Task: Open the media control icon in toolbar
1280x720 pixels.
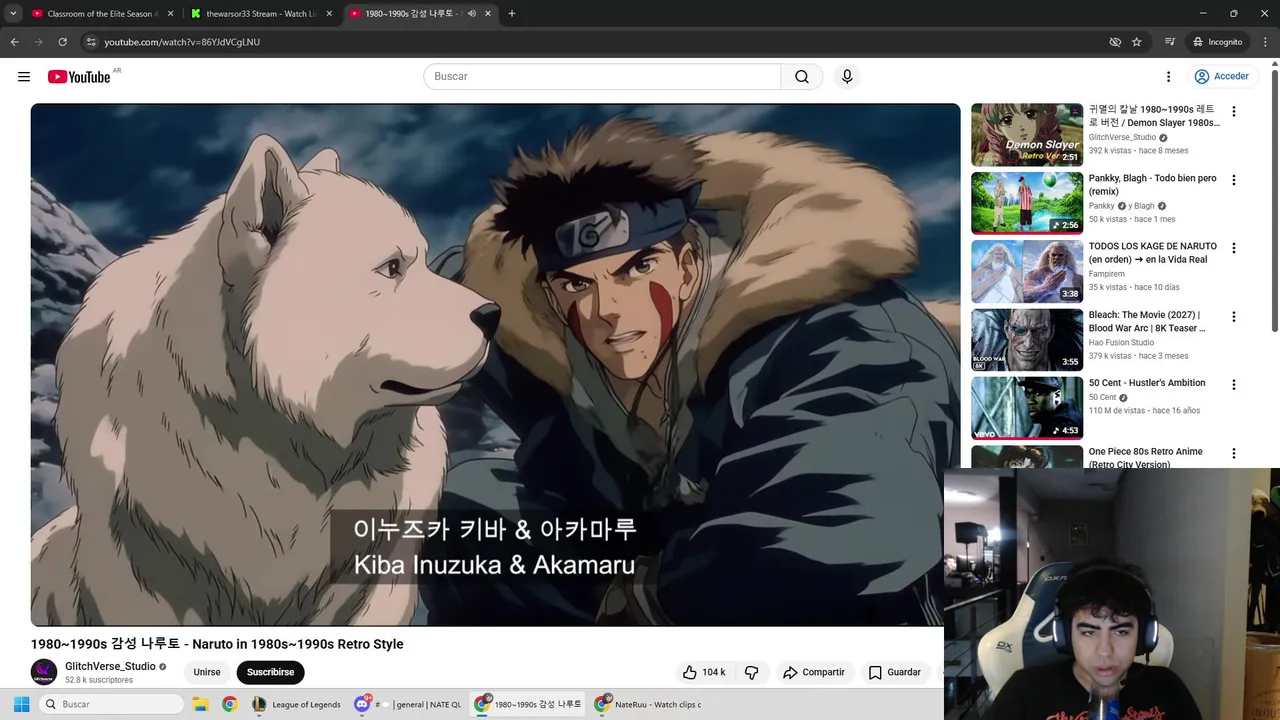Action: 1169,42
